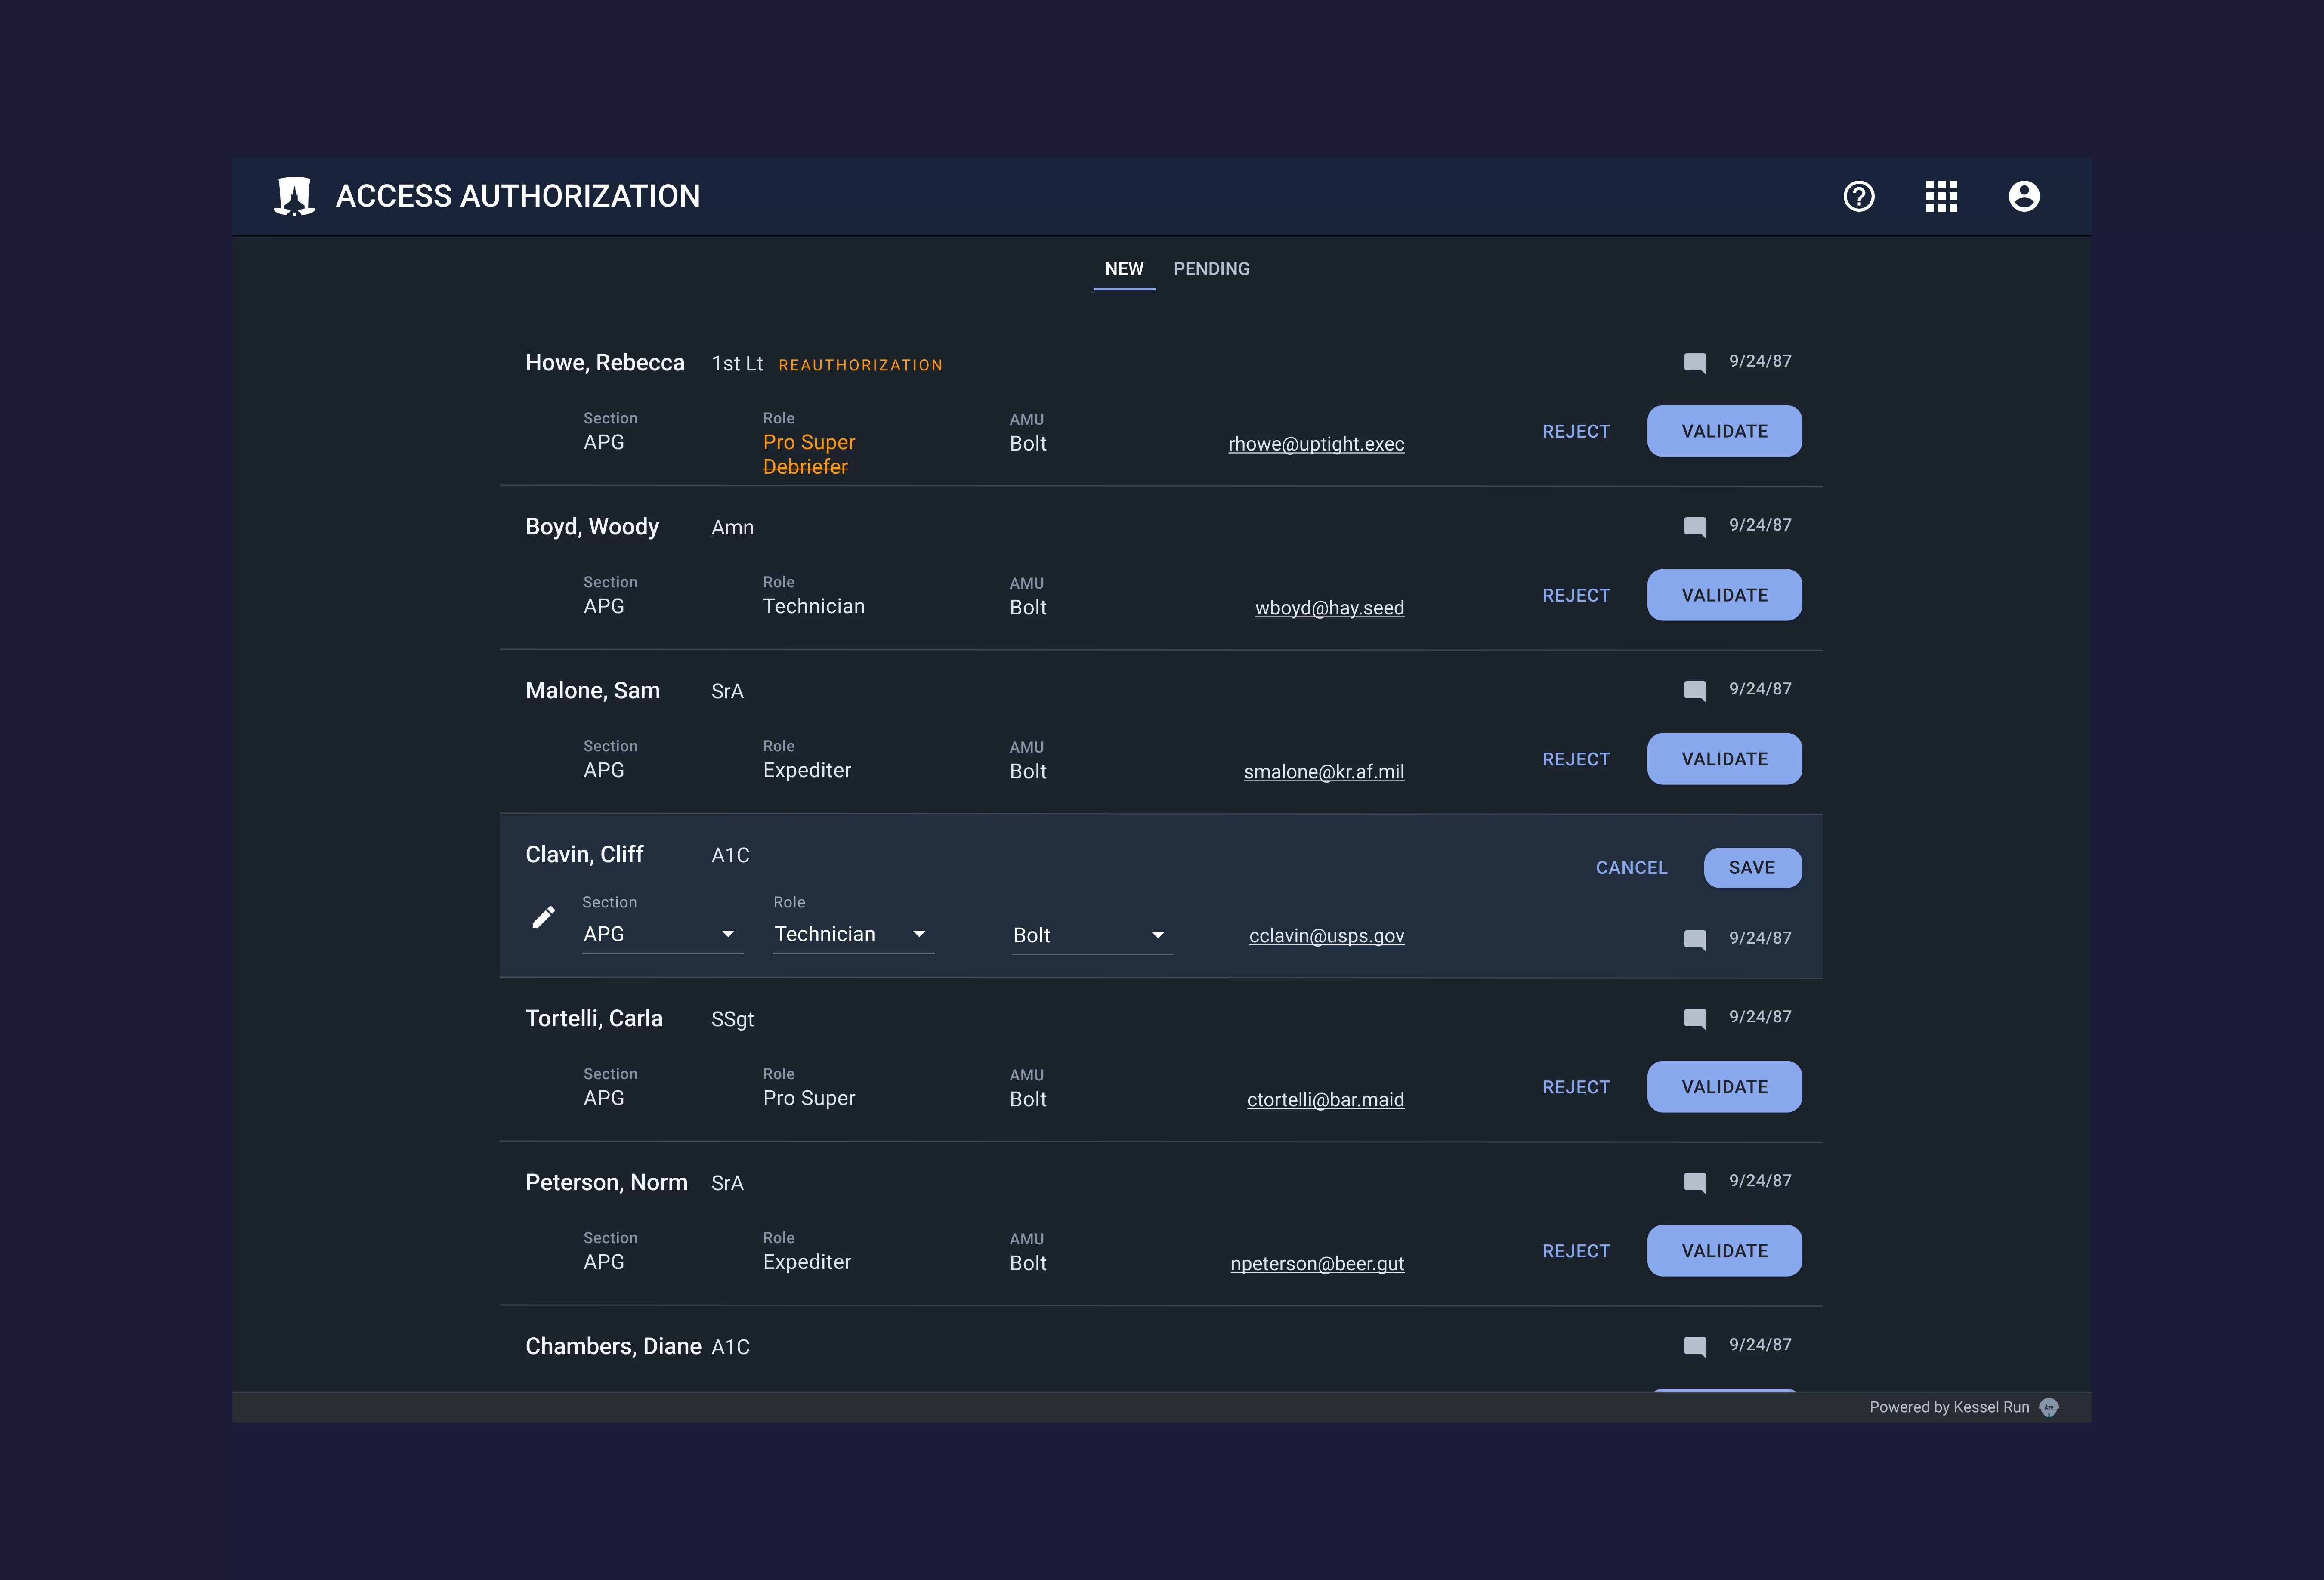Reject Boyd, Woody's access request

click(x=1575, y=595)
